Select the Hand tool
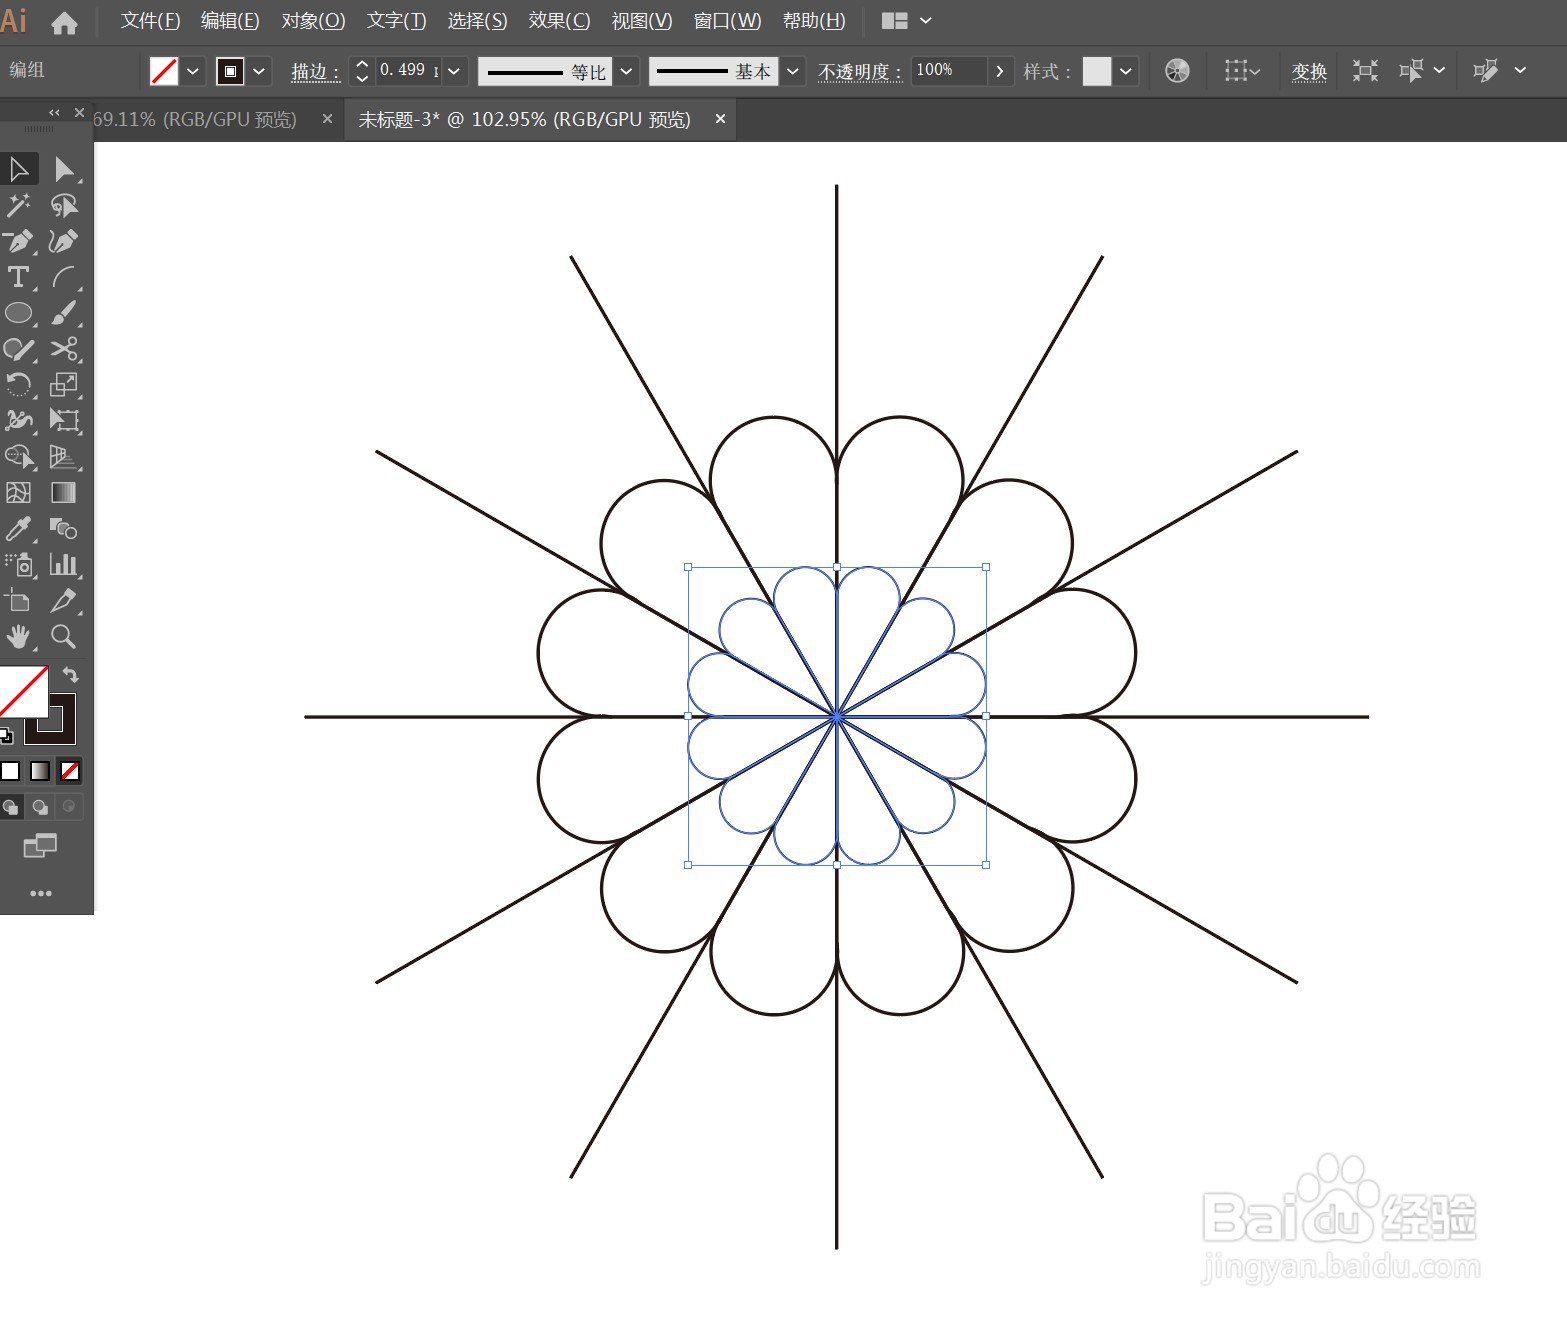This screenshot has height=1320, width=1567. [19, 637]
